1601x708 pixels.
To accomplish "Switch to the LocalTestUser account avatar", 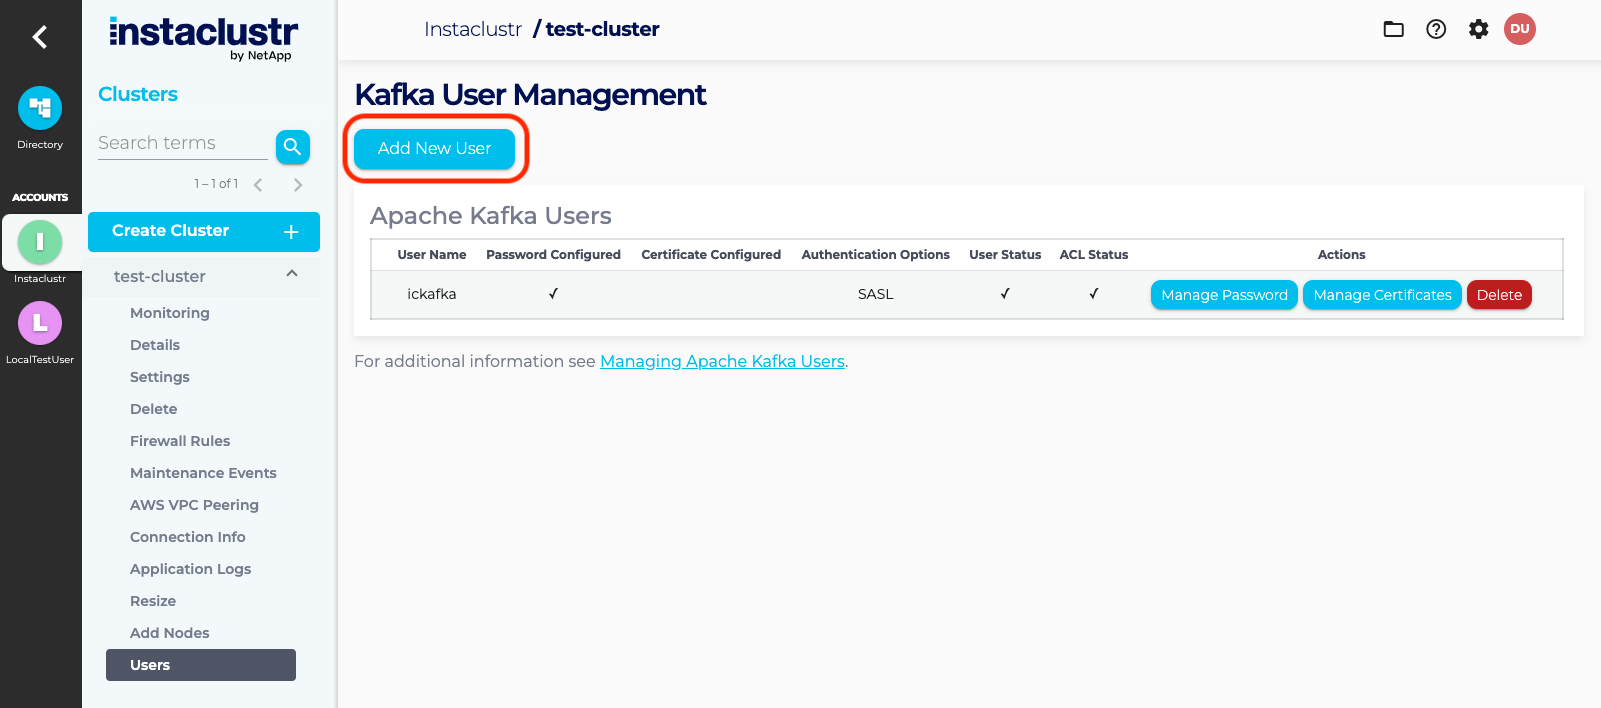I will [x=40, y=323].
